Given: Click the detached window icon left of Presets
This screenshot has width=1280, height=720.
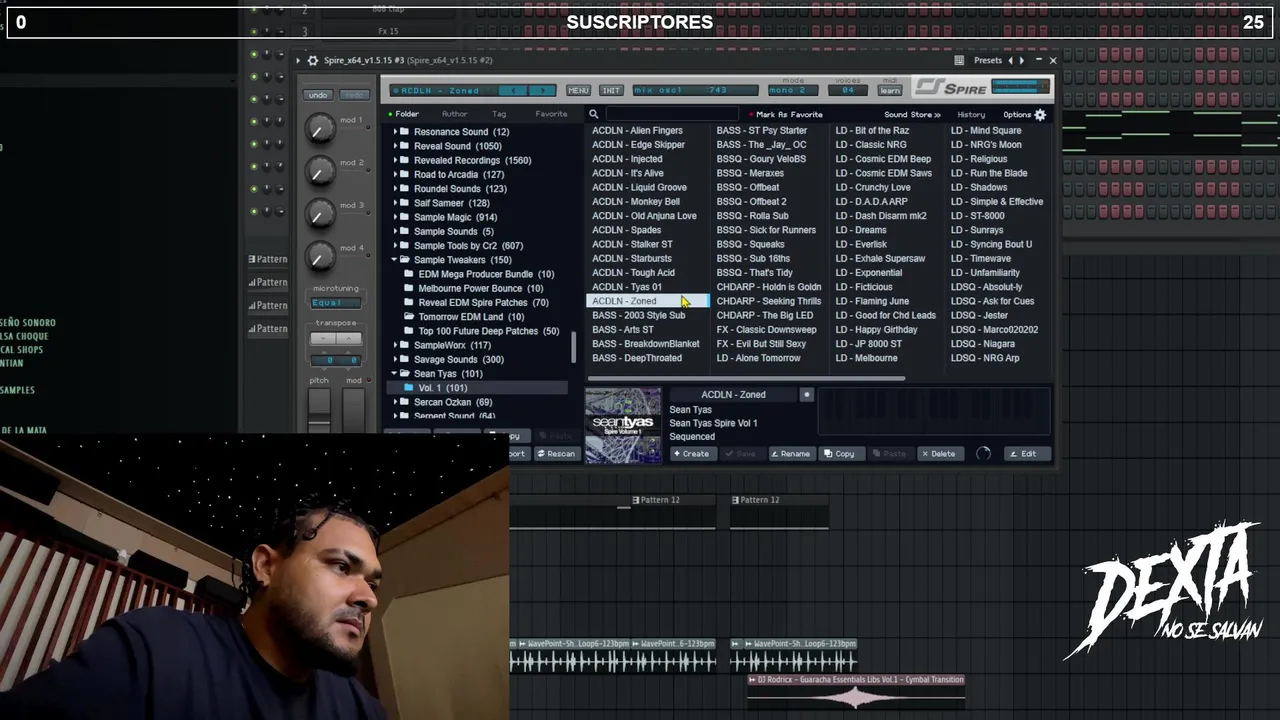Looking at the screenshot, I should [959, 61].
